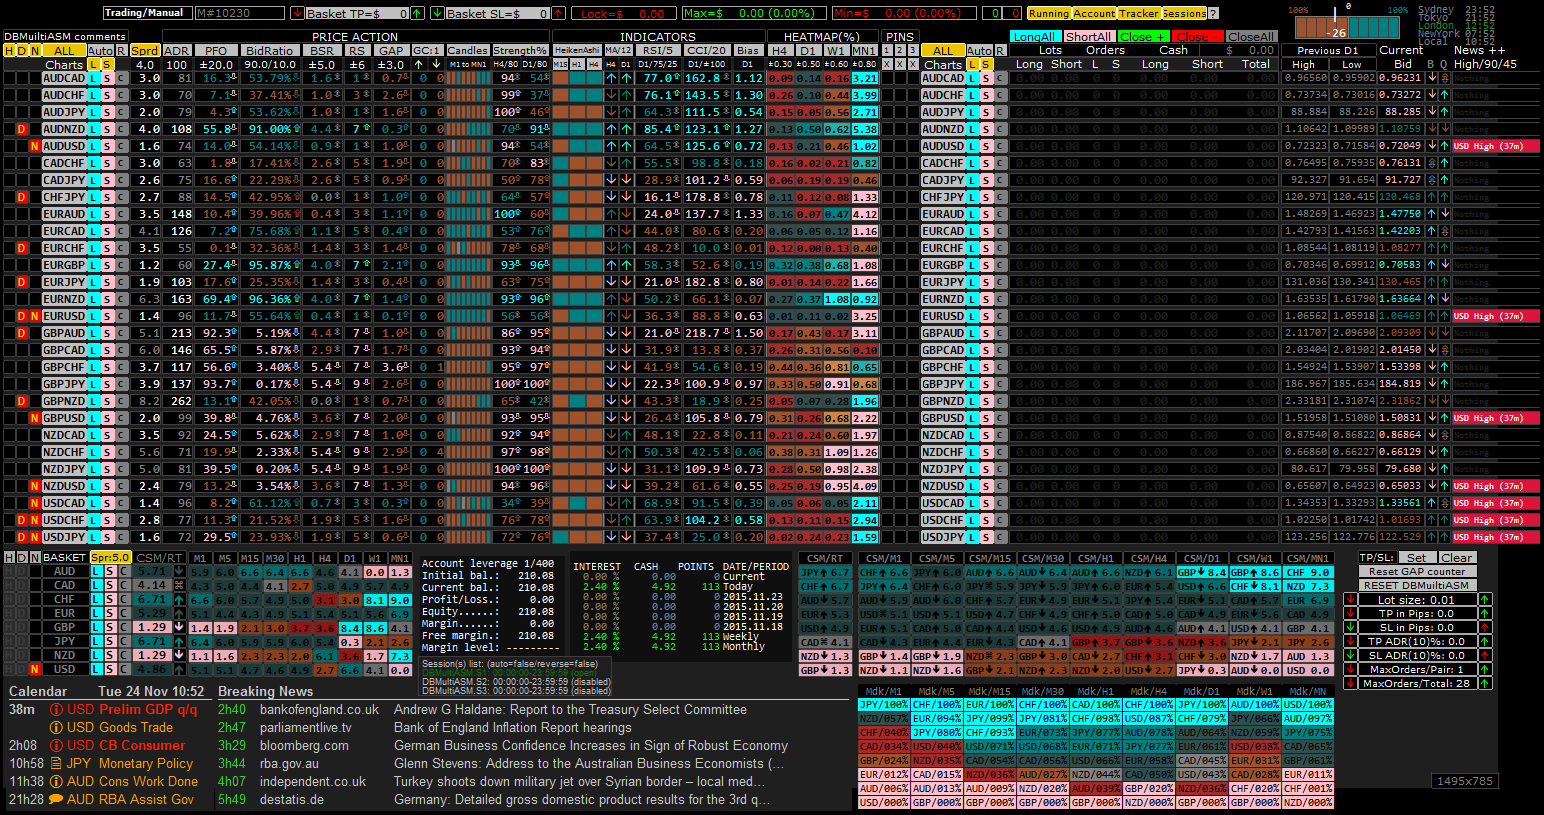Click RESET DBMultiASM button

[1417, 585]
